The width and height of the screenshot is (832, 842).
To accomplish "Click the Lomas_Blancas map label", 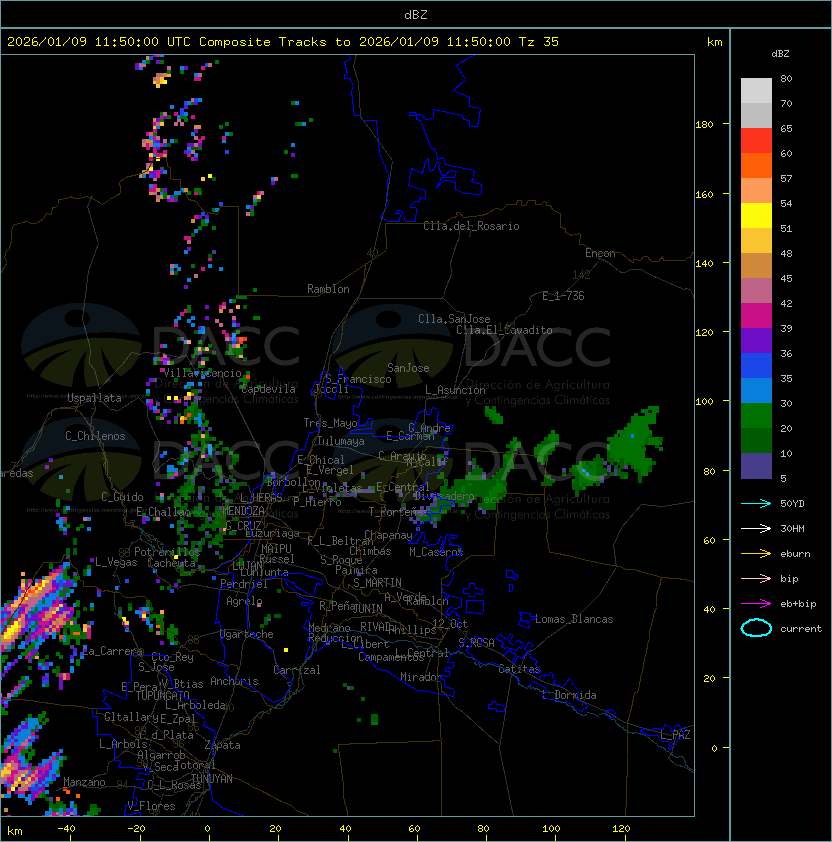I will pyautogui.click(x=574, y=619).
